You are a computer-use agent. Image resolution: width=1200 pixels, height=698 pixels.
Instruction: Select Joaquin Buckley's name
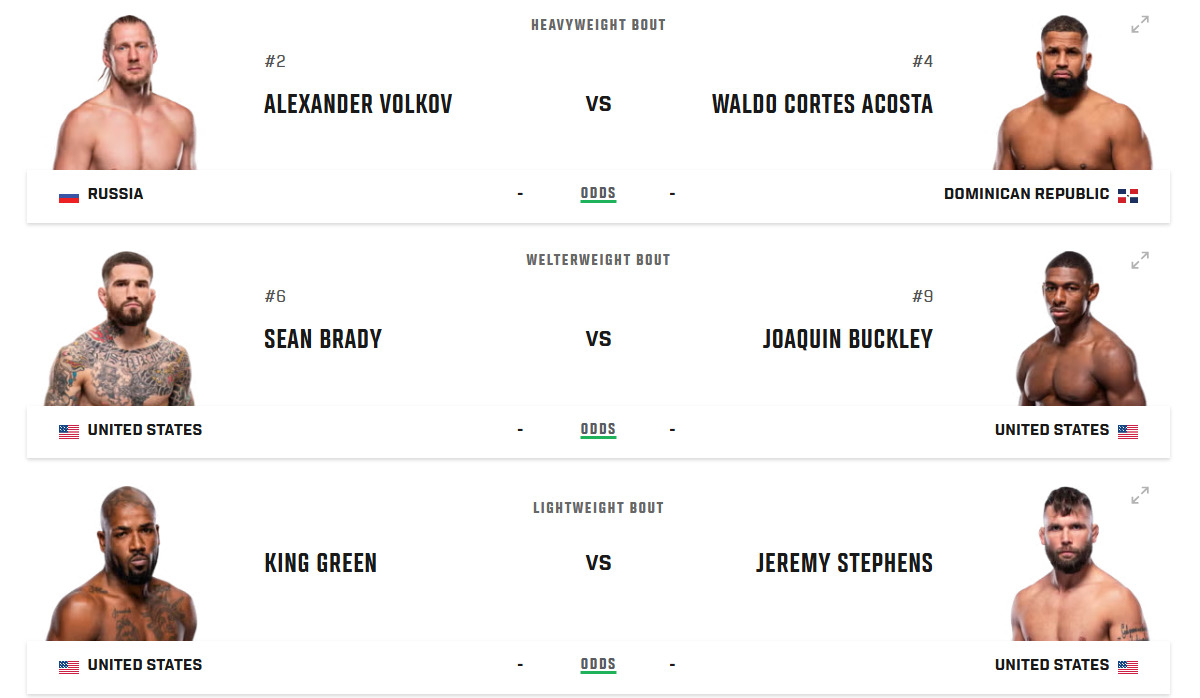click(x=847, y=339)
